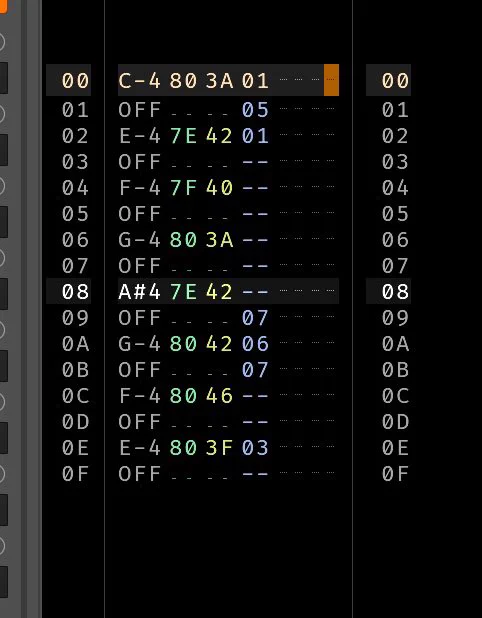Select the OFF note in row 07

(x=140, y=266)
